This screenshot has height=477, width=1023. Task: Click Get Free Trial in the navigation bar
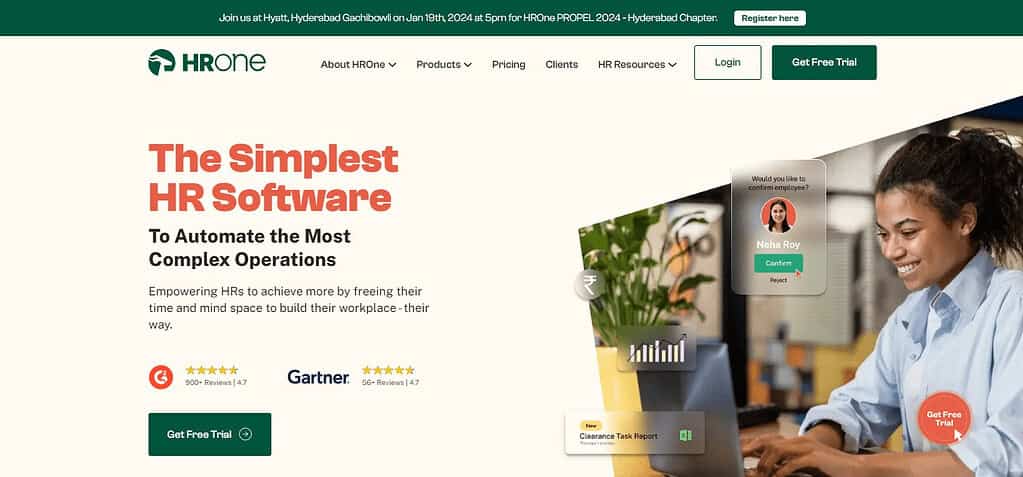pyautogui.click(x=824, y=63)
